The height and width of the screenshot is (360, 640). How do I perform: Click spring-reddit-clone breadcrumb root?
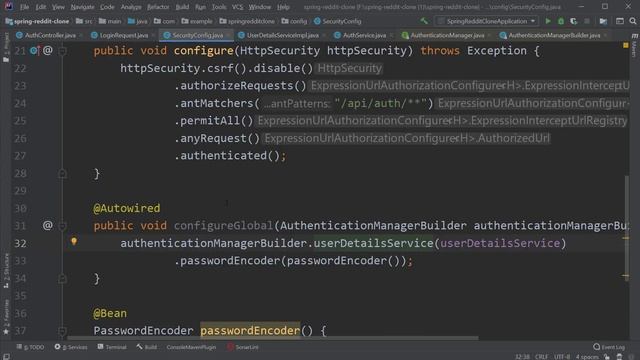point(37,21)
